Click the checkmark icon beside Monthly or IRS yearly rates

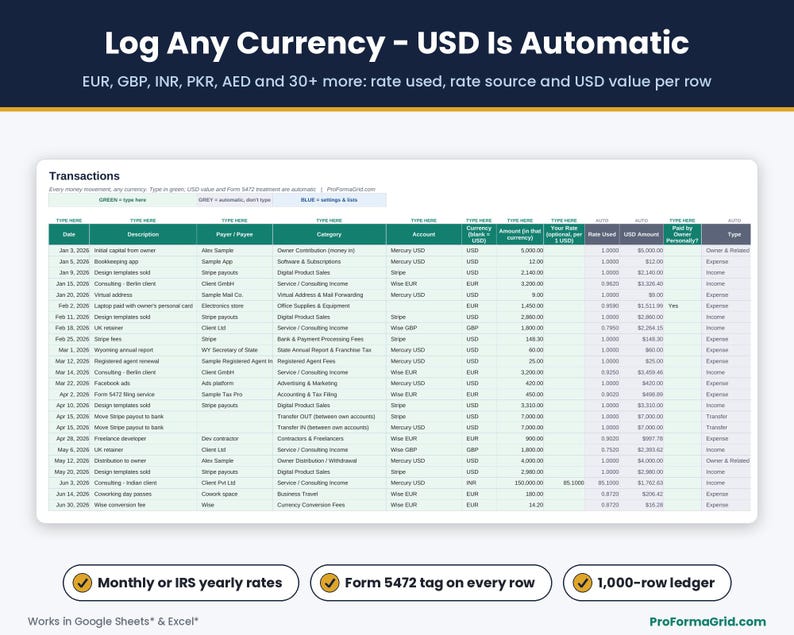(x=82, y=583)
